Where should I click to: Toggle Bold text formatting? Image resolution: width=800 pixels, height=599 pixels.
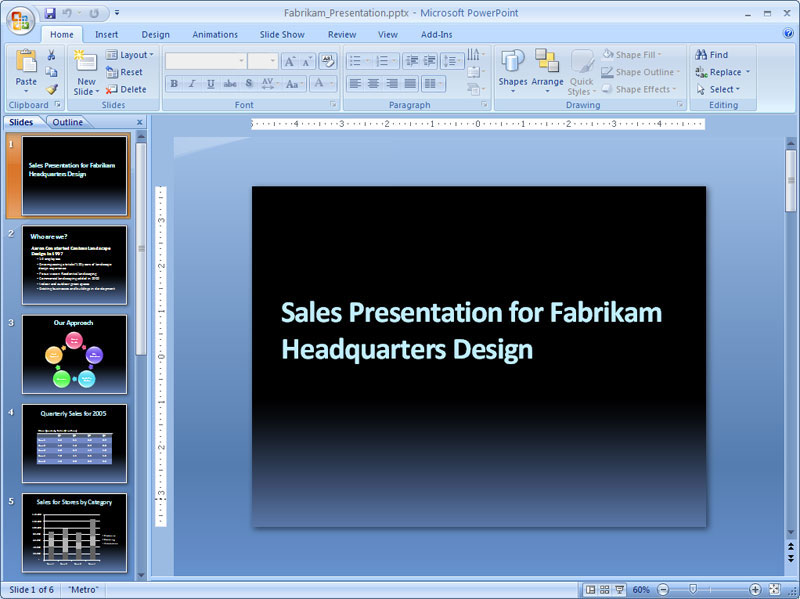(174, 84)
